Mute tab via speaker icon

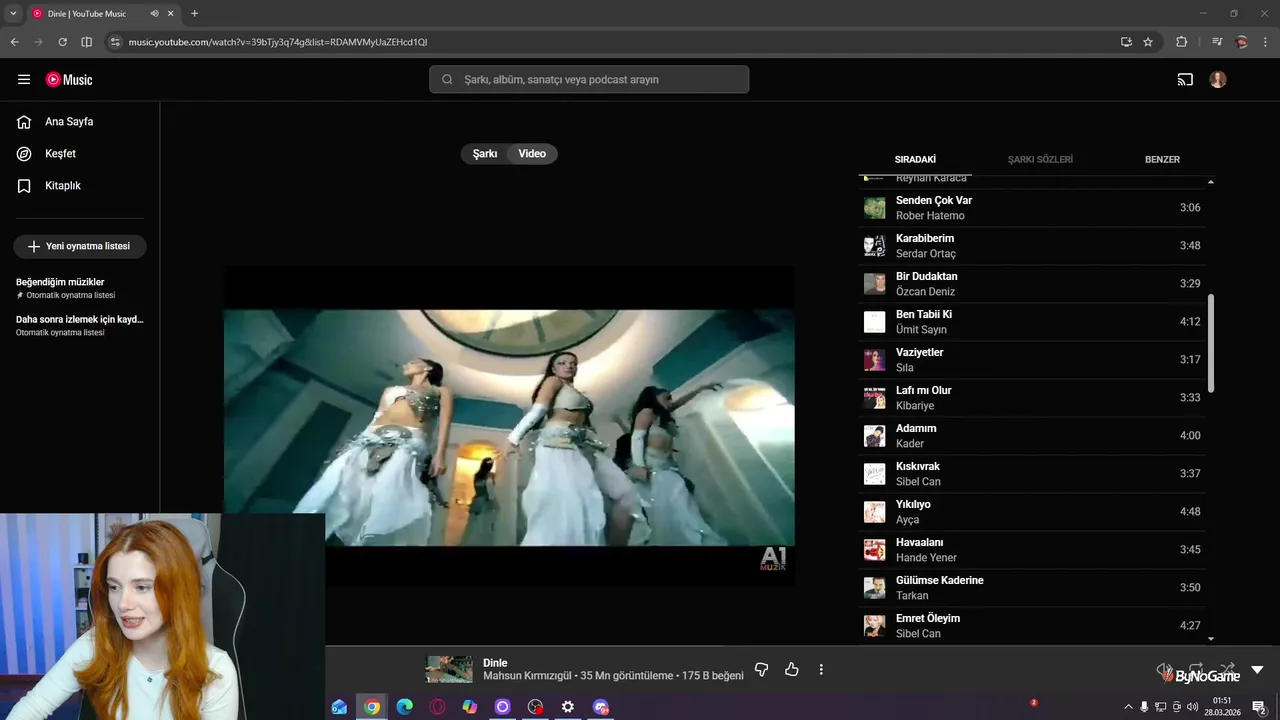[154, 14]
